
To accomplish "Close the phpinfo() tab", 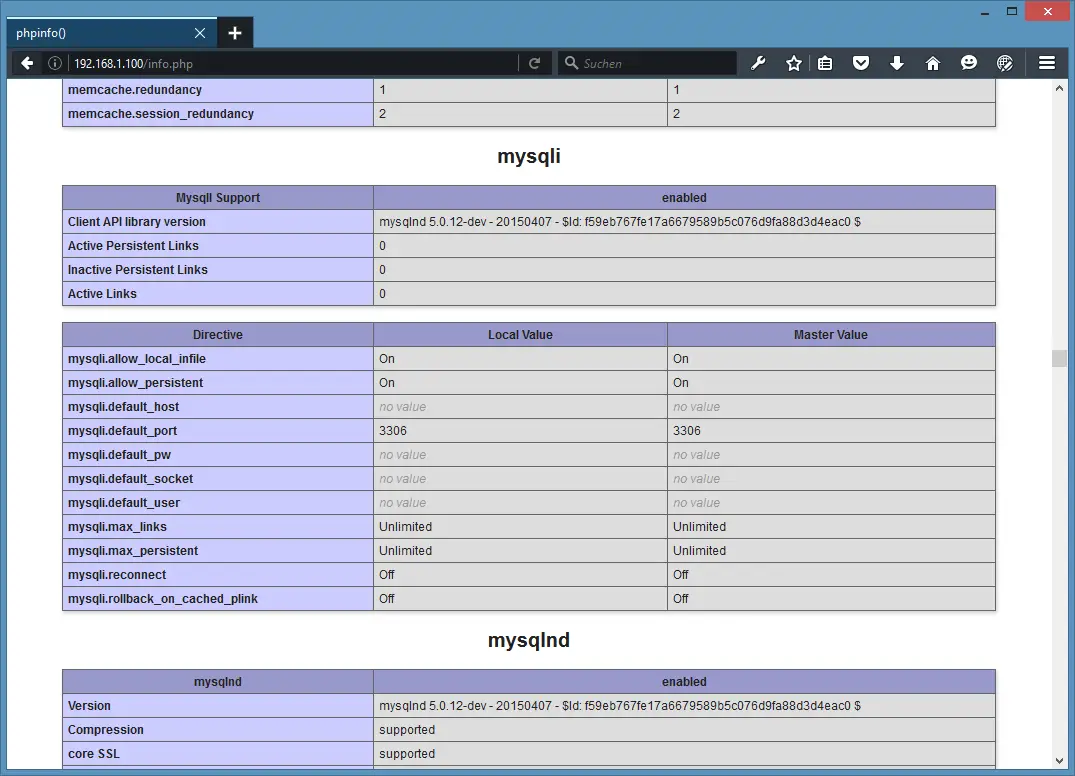I will (x=200, y=33).
